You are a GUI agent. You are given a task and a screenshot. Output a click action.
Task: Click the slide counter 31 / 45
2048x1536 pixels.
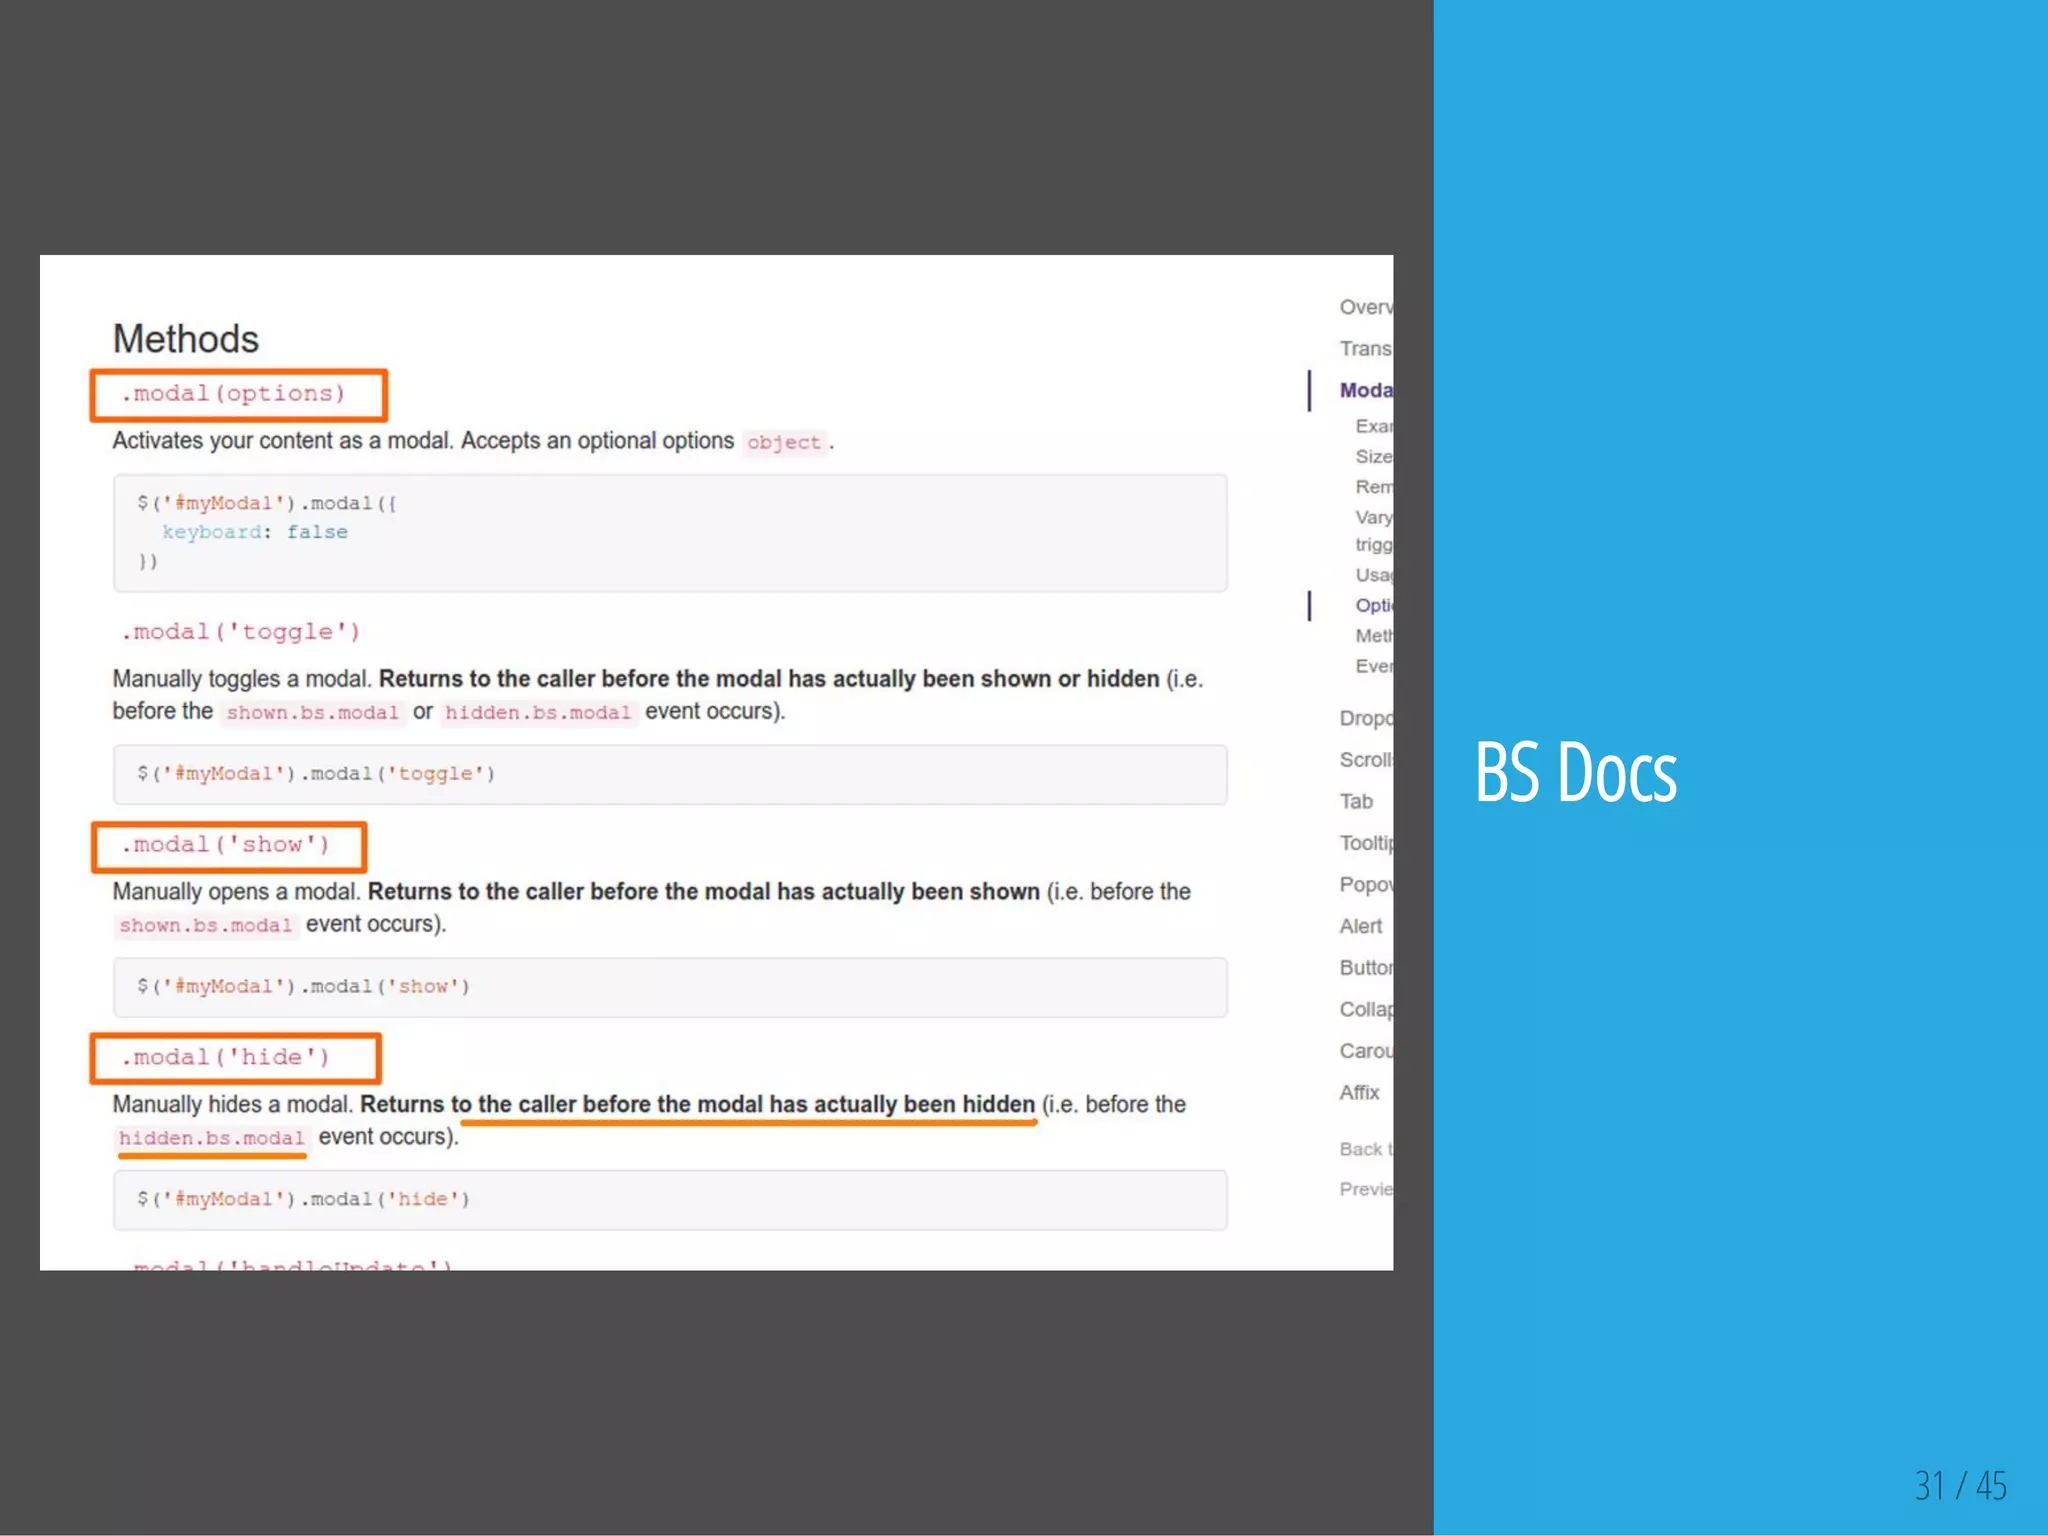coord(1959,1486)
